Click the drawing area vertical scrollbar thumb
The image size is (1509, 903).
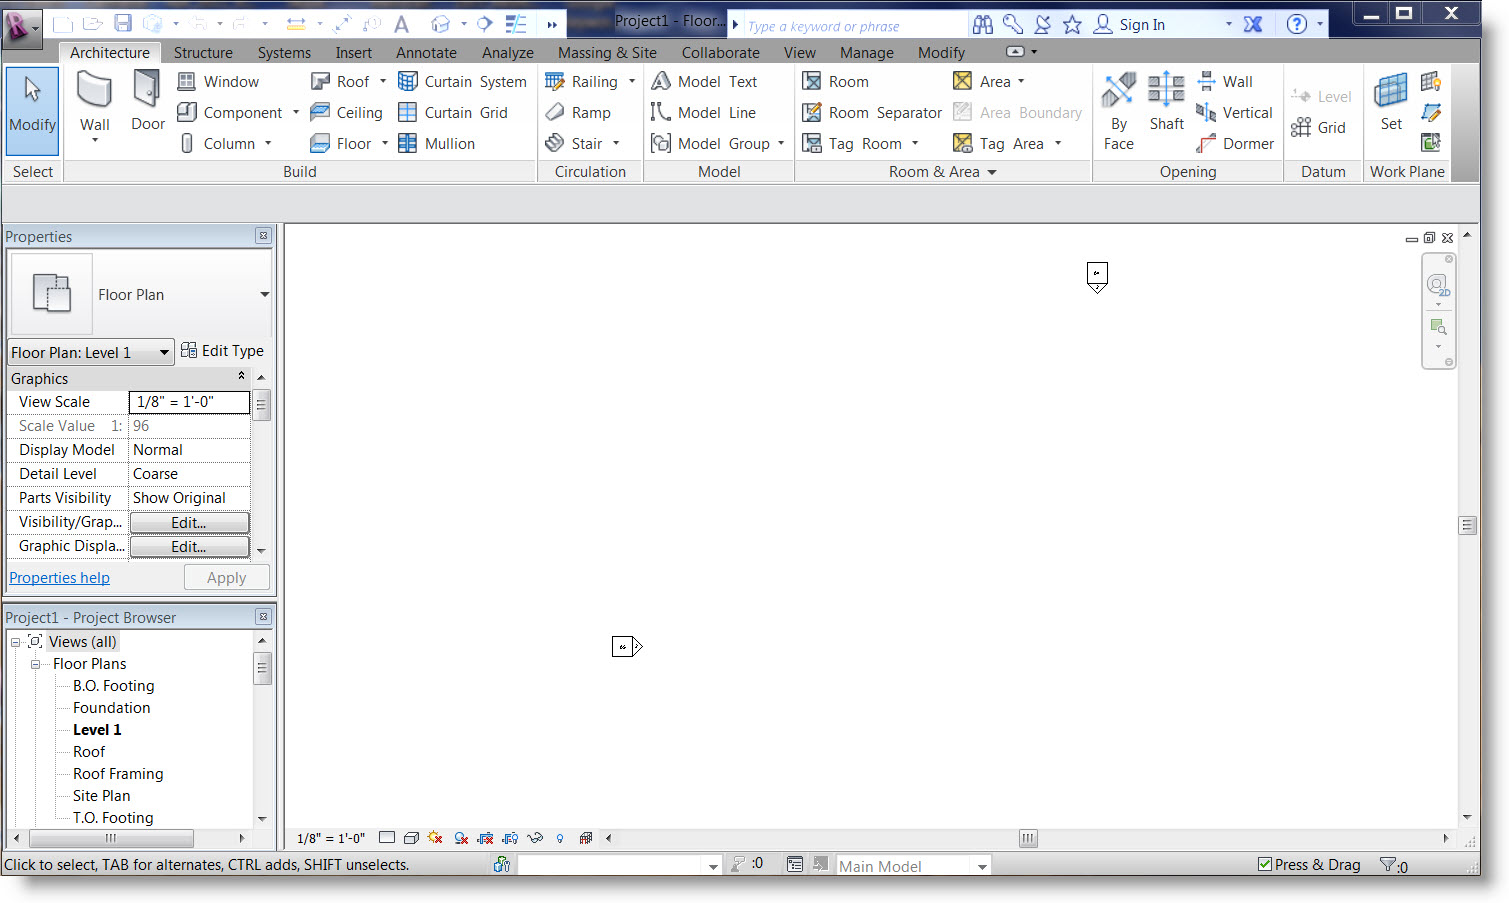point(1467,525)
